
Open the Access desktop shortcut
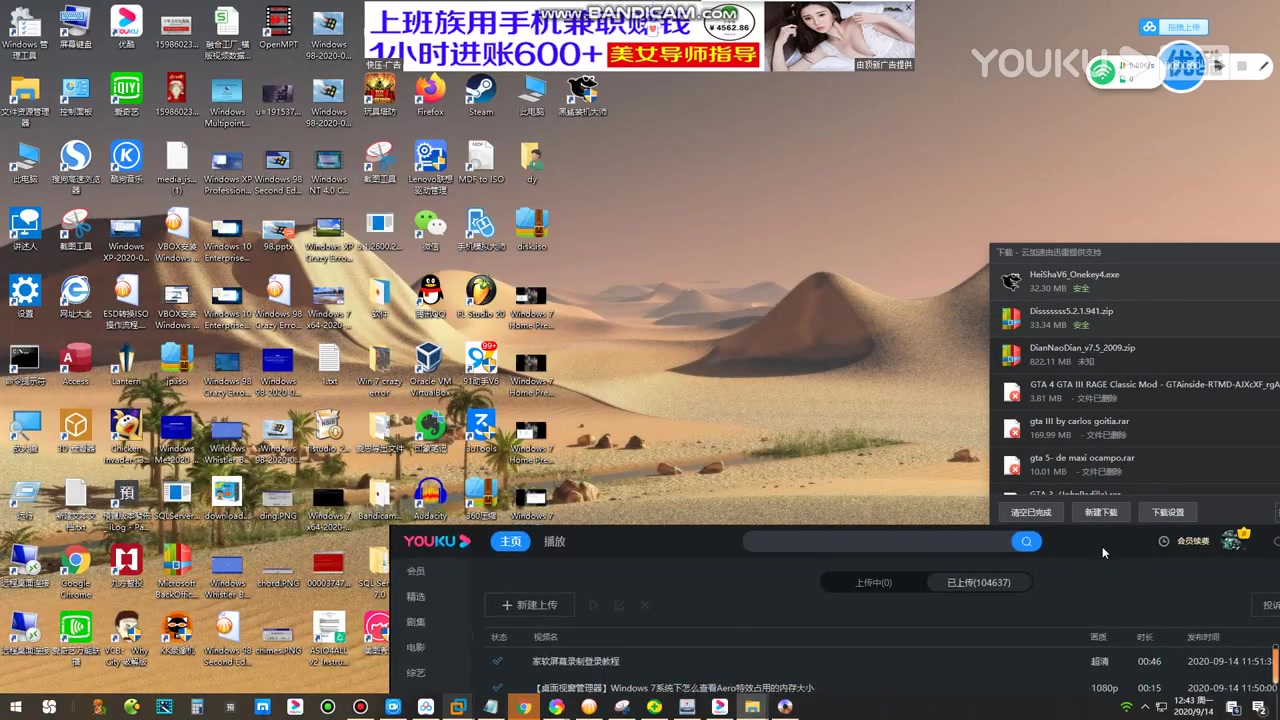(76, 364)
